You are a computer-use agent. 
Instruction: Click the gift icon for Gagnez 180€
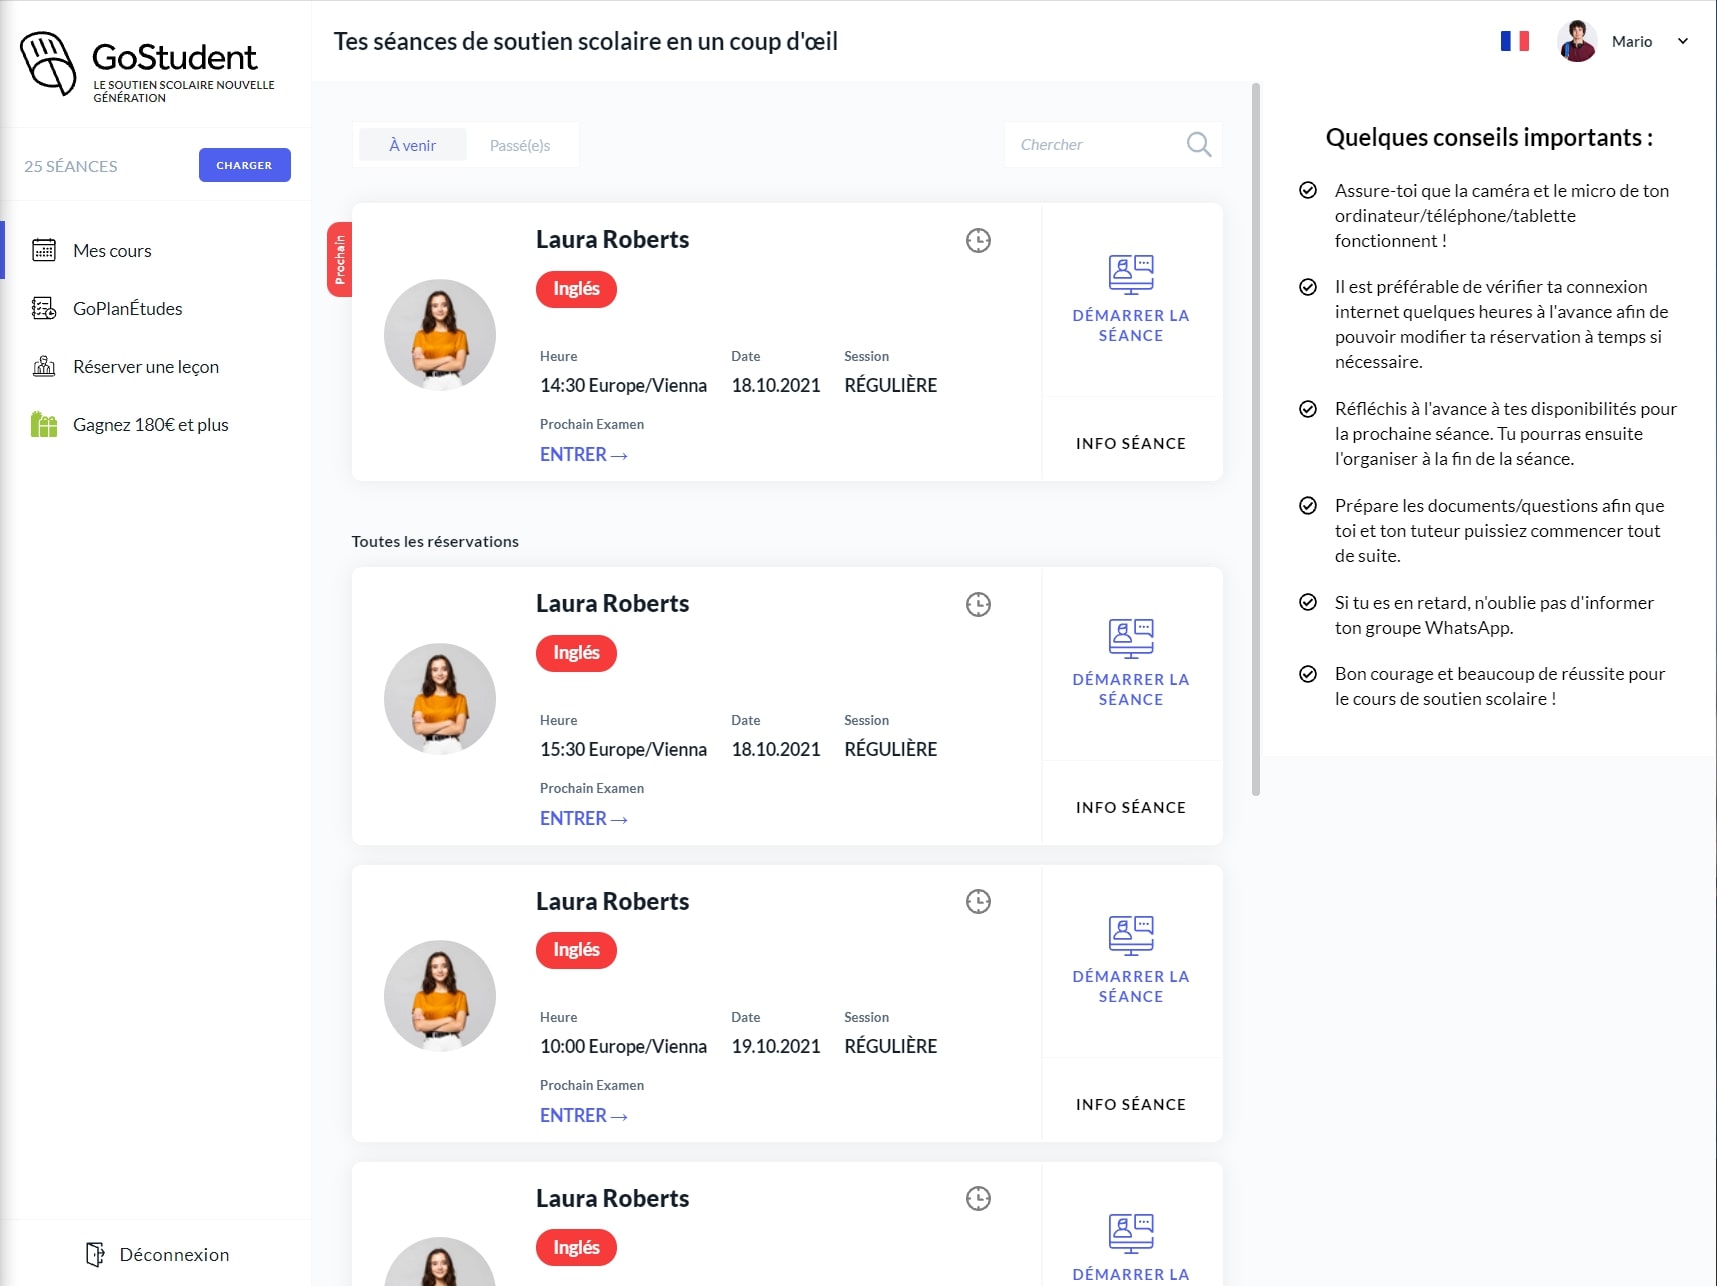(44, 424)
